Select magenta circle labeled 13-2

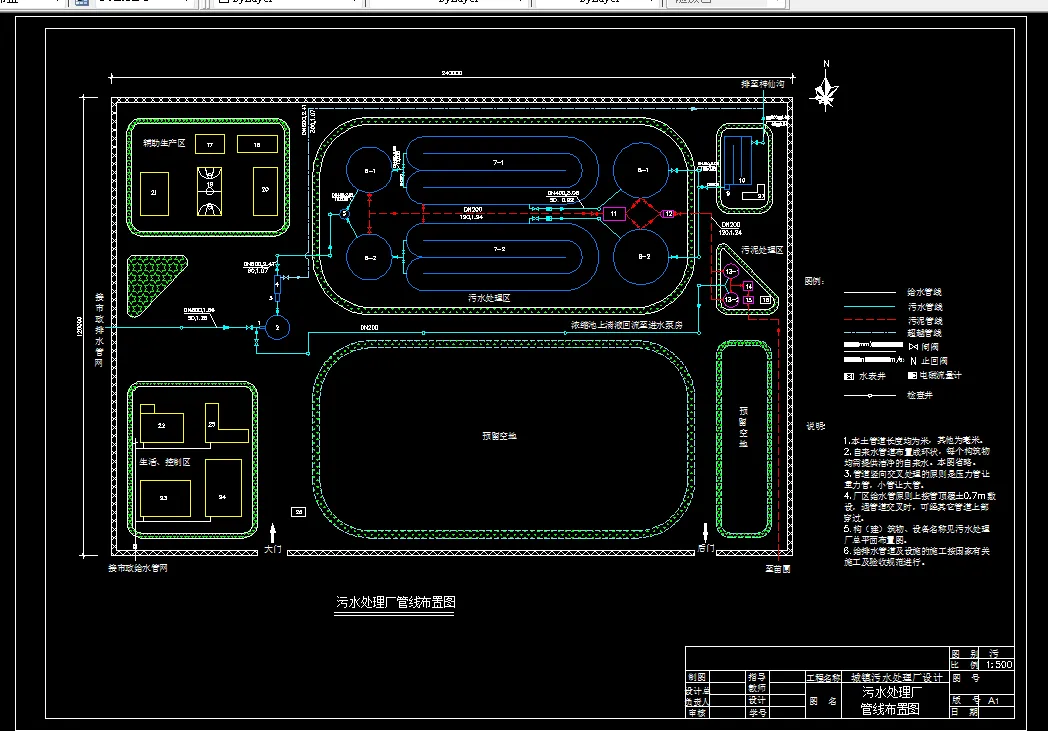tap(731, 299)
